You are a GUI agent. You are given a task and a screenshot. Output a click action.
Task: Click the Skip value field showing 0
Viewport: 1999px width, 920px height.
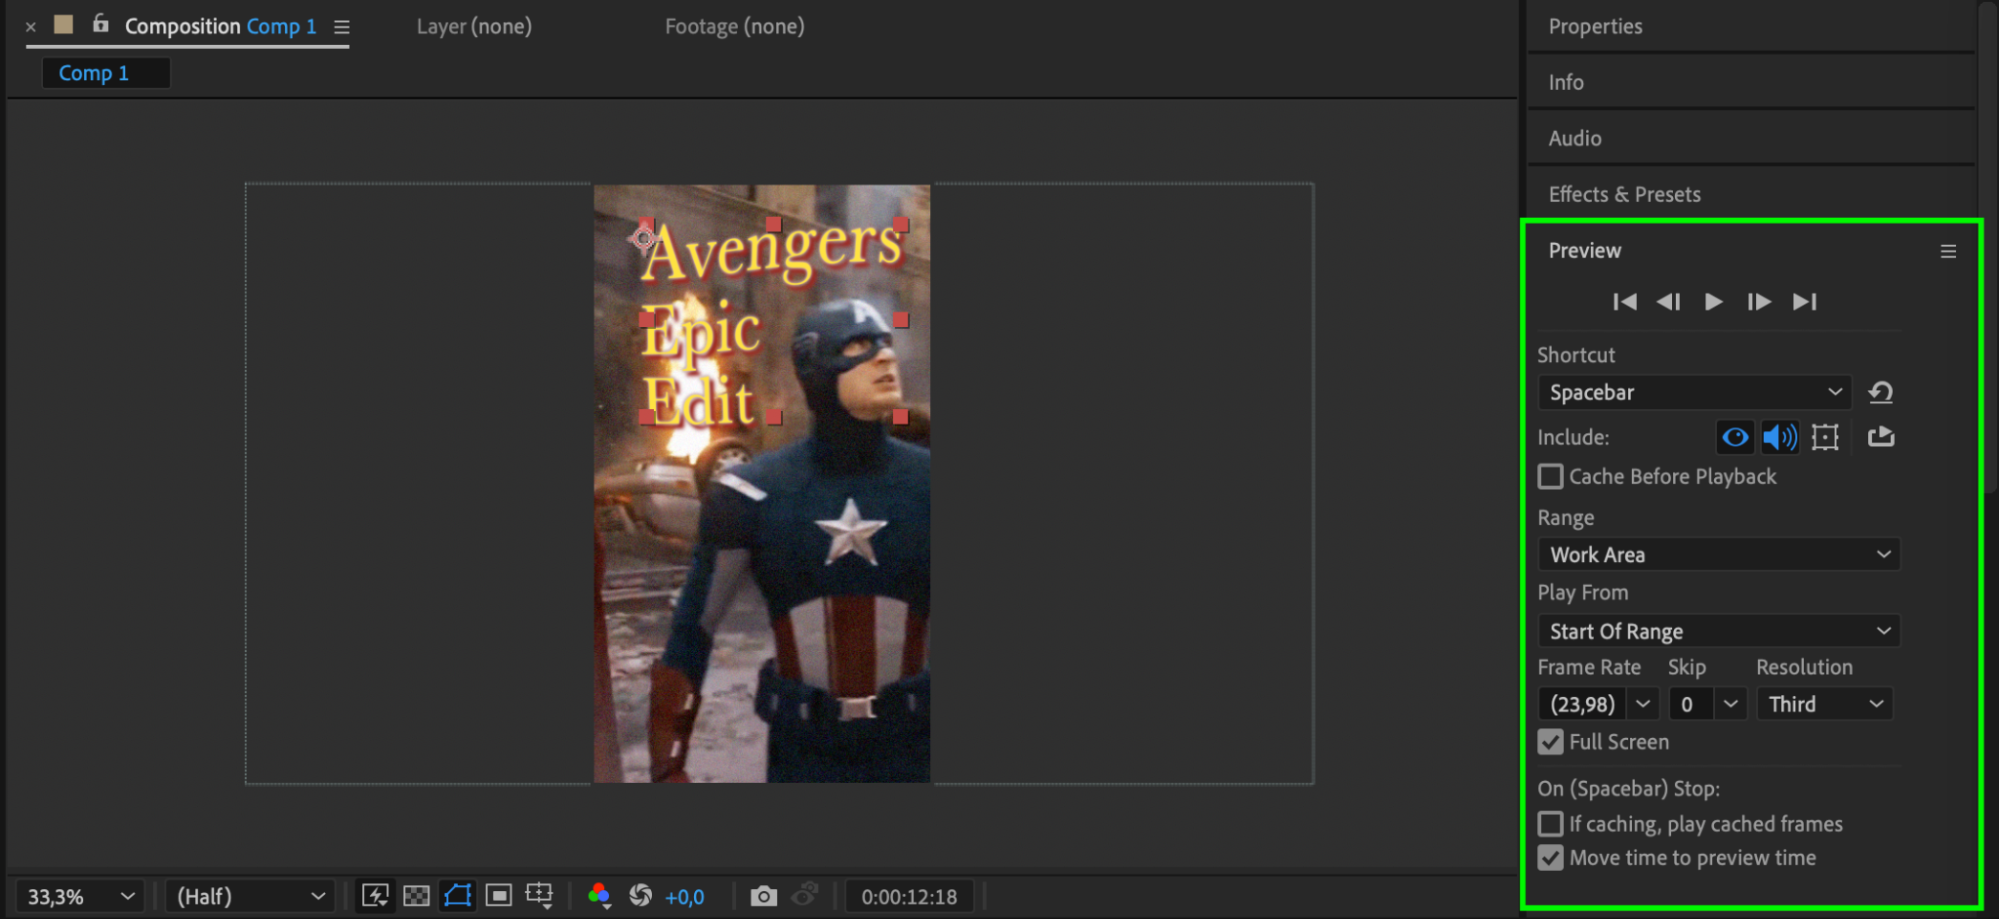(1691, 704)
